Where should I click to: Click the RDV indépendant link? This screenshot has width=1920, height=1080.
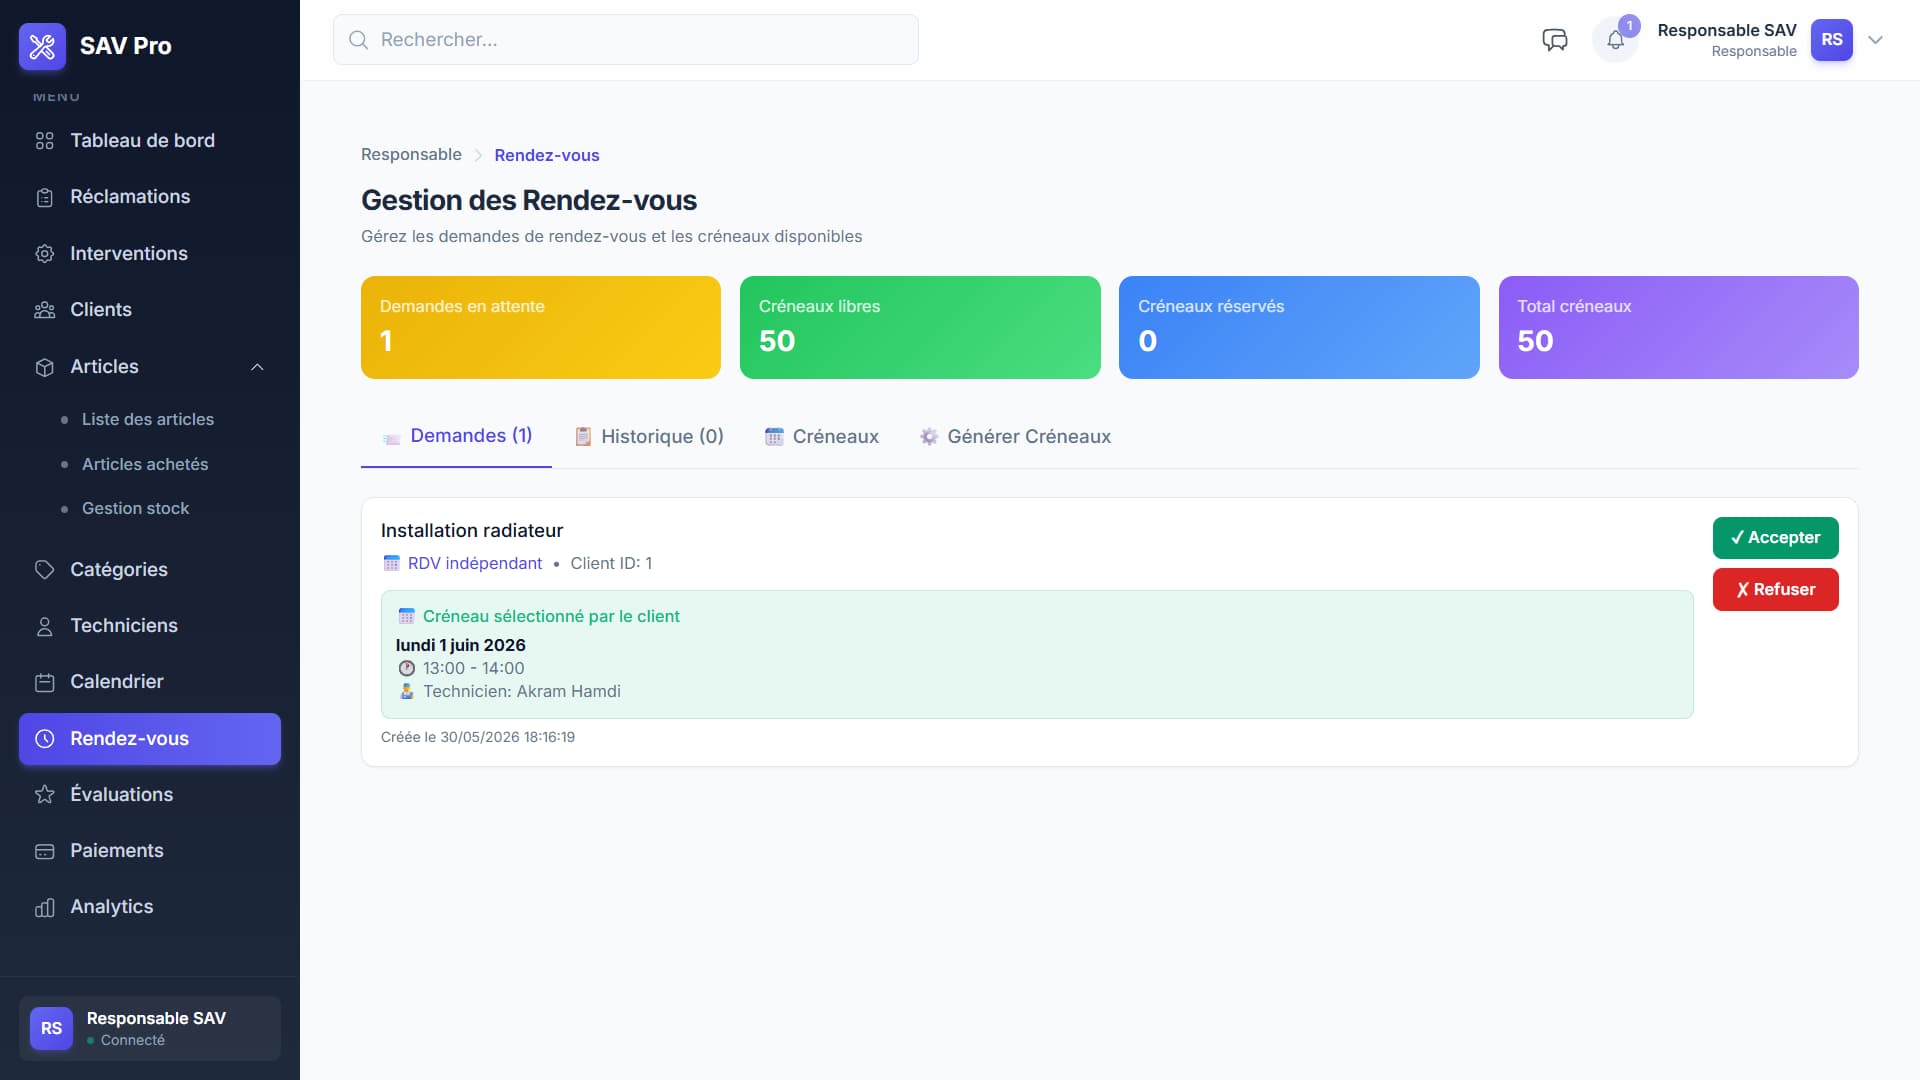pyautogui.click(x=474, y=564)
